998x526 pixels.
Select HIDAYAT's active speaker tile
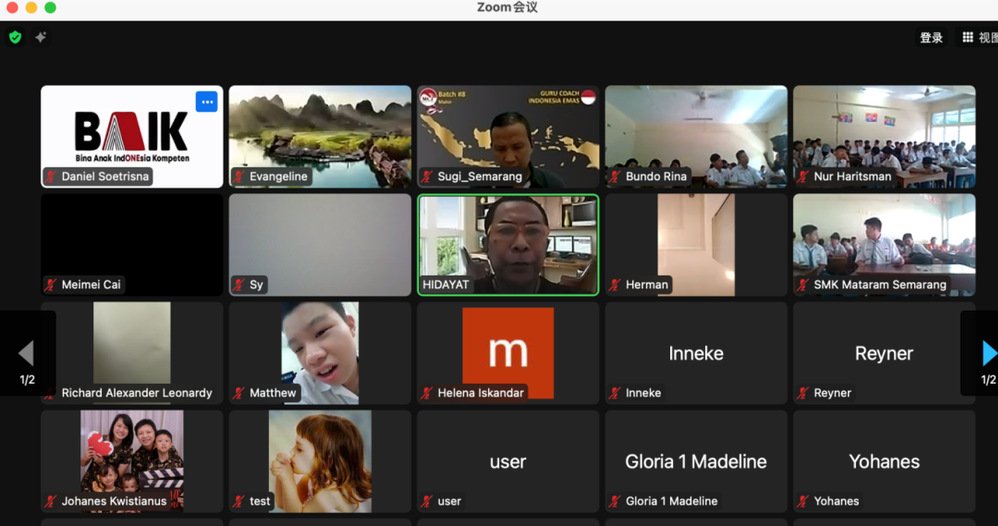coord(508,245)
